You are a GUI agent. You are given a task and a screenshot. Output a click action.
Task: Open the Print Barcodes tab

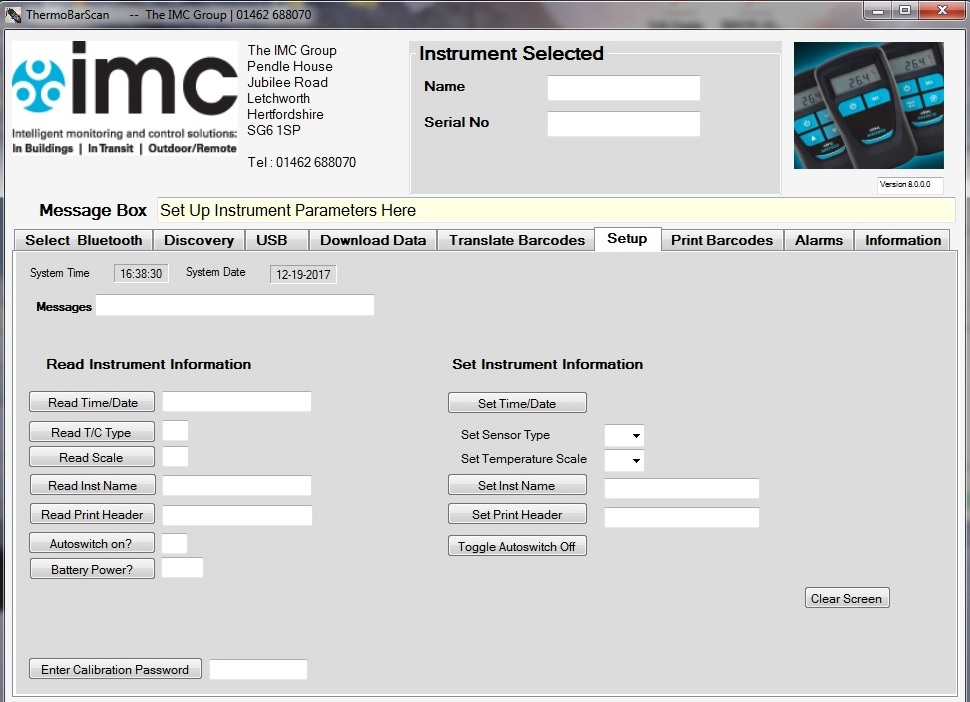[x=722, y=240]
